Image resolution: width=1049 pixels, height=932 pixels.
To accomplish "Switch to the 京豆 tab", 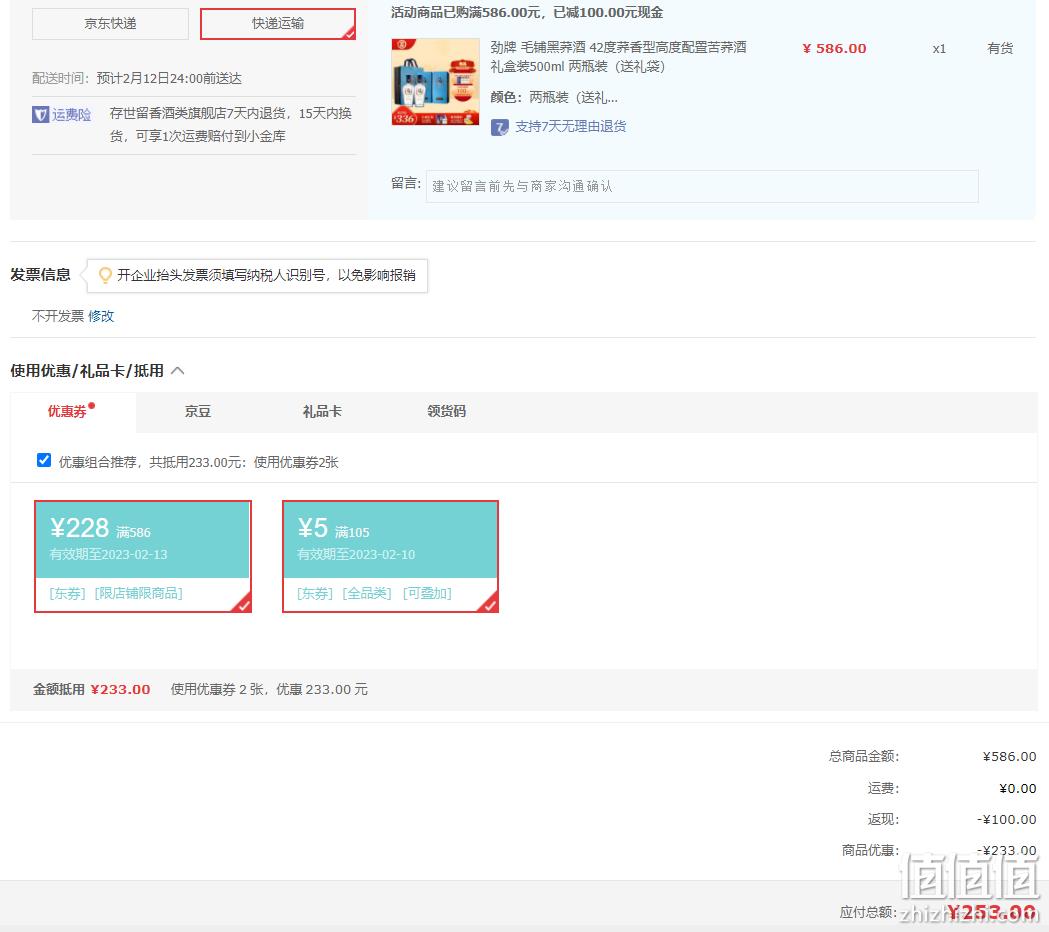I will click(198, 411).
